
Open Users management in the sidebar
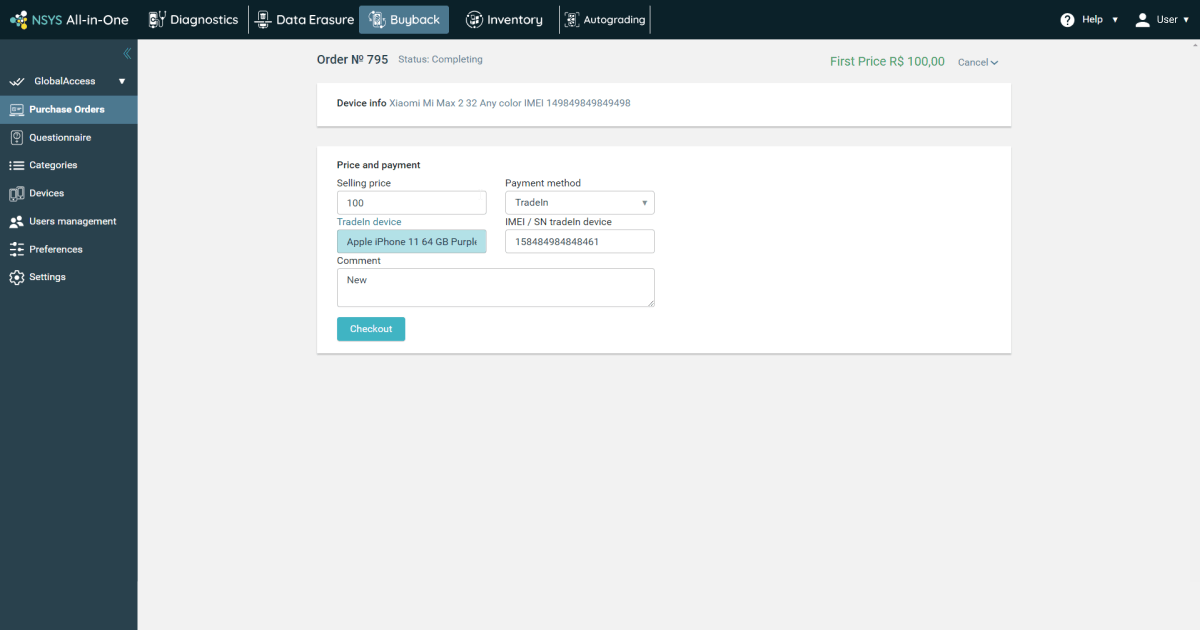tap(69, 222)
